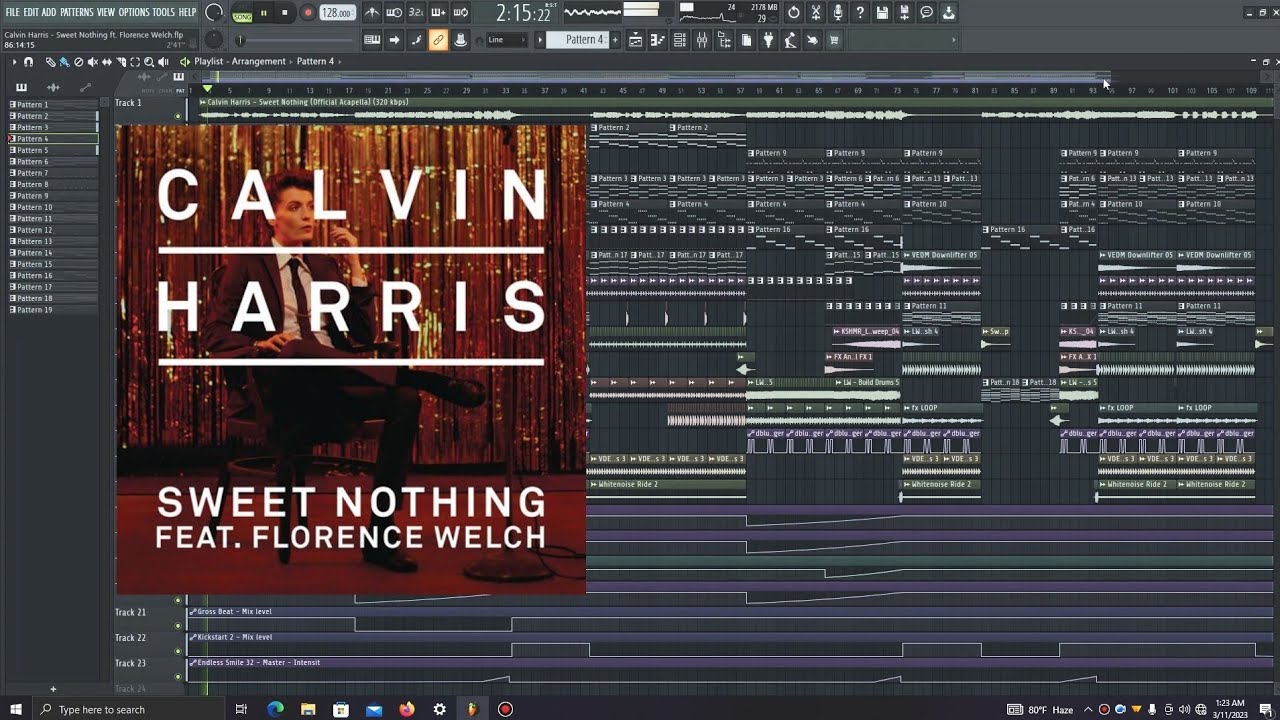
Task: Toggle loop recording icon
Action: 460,13
